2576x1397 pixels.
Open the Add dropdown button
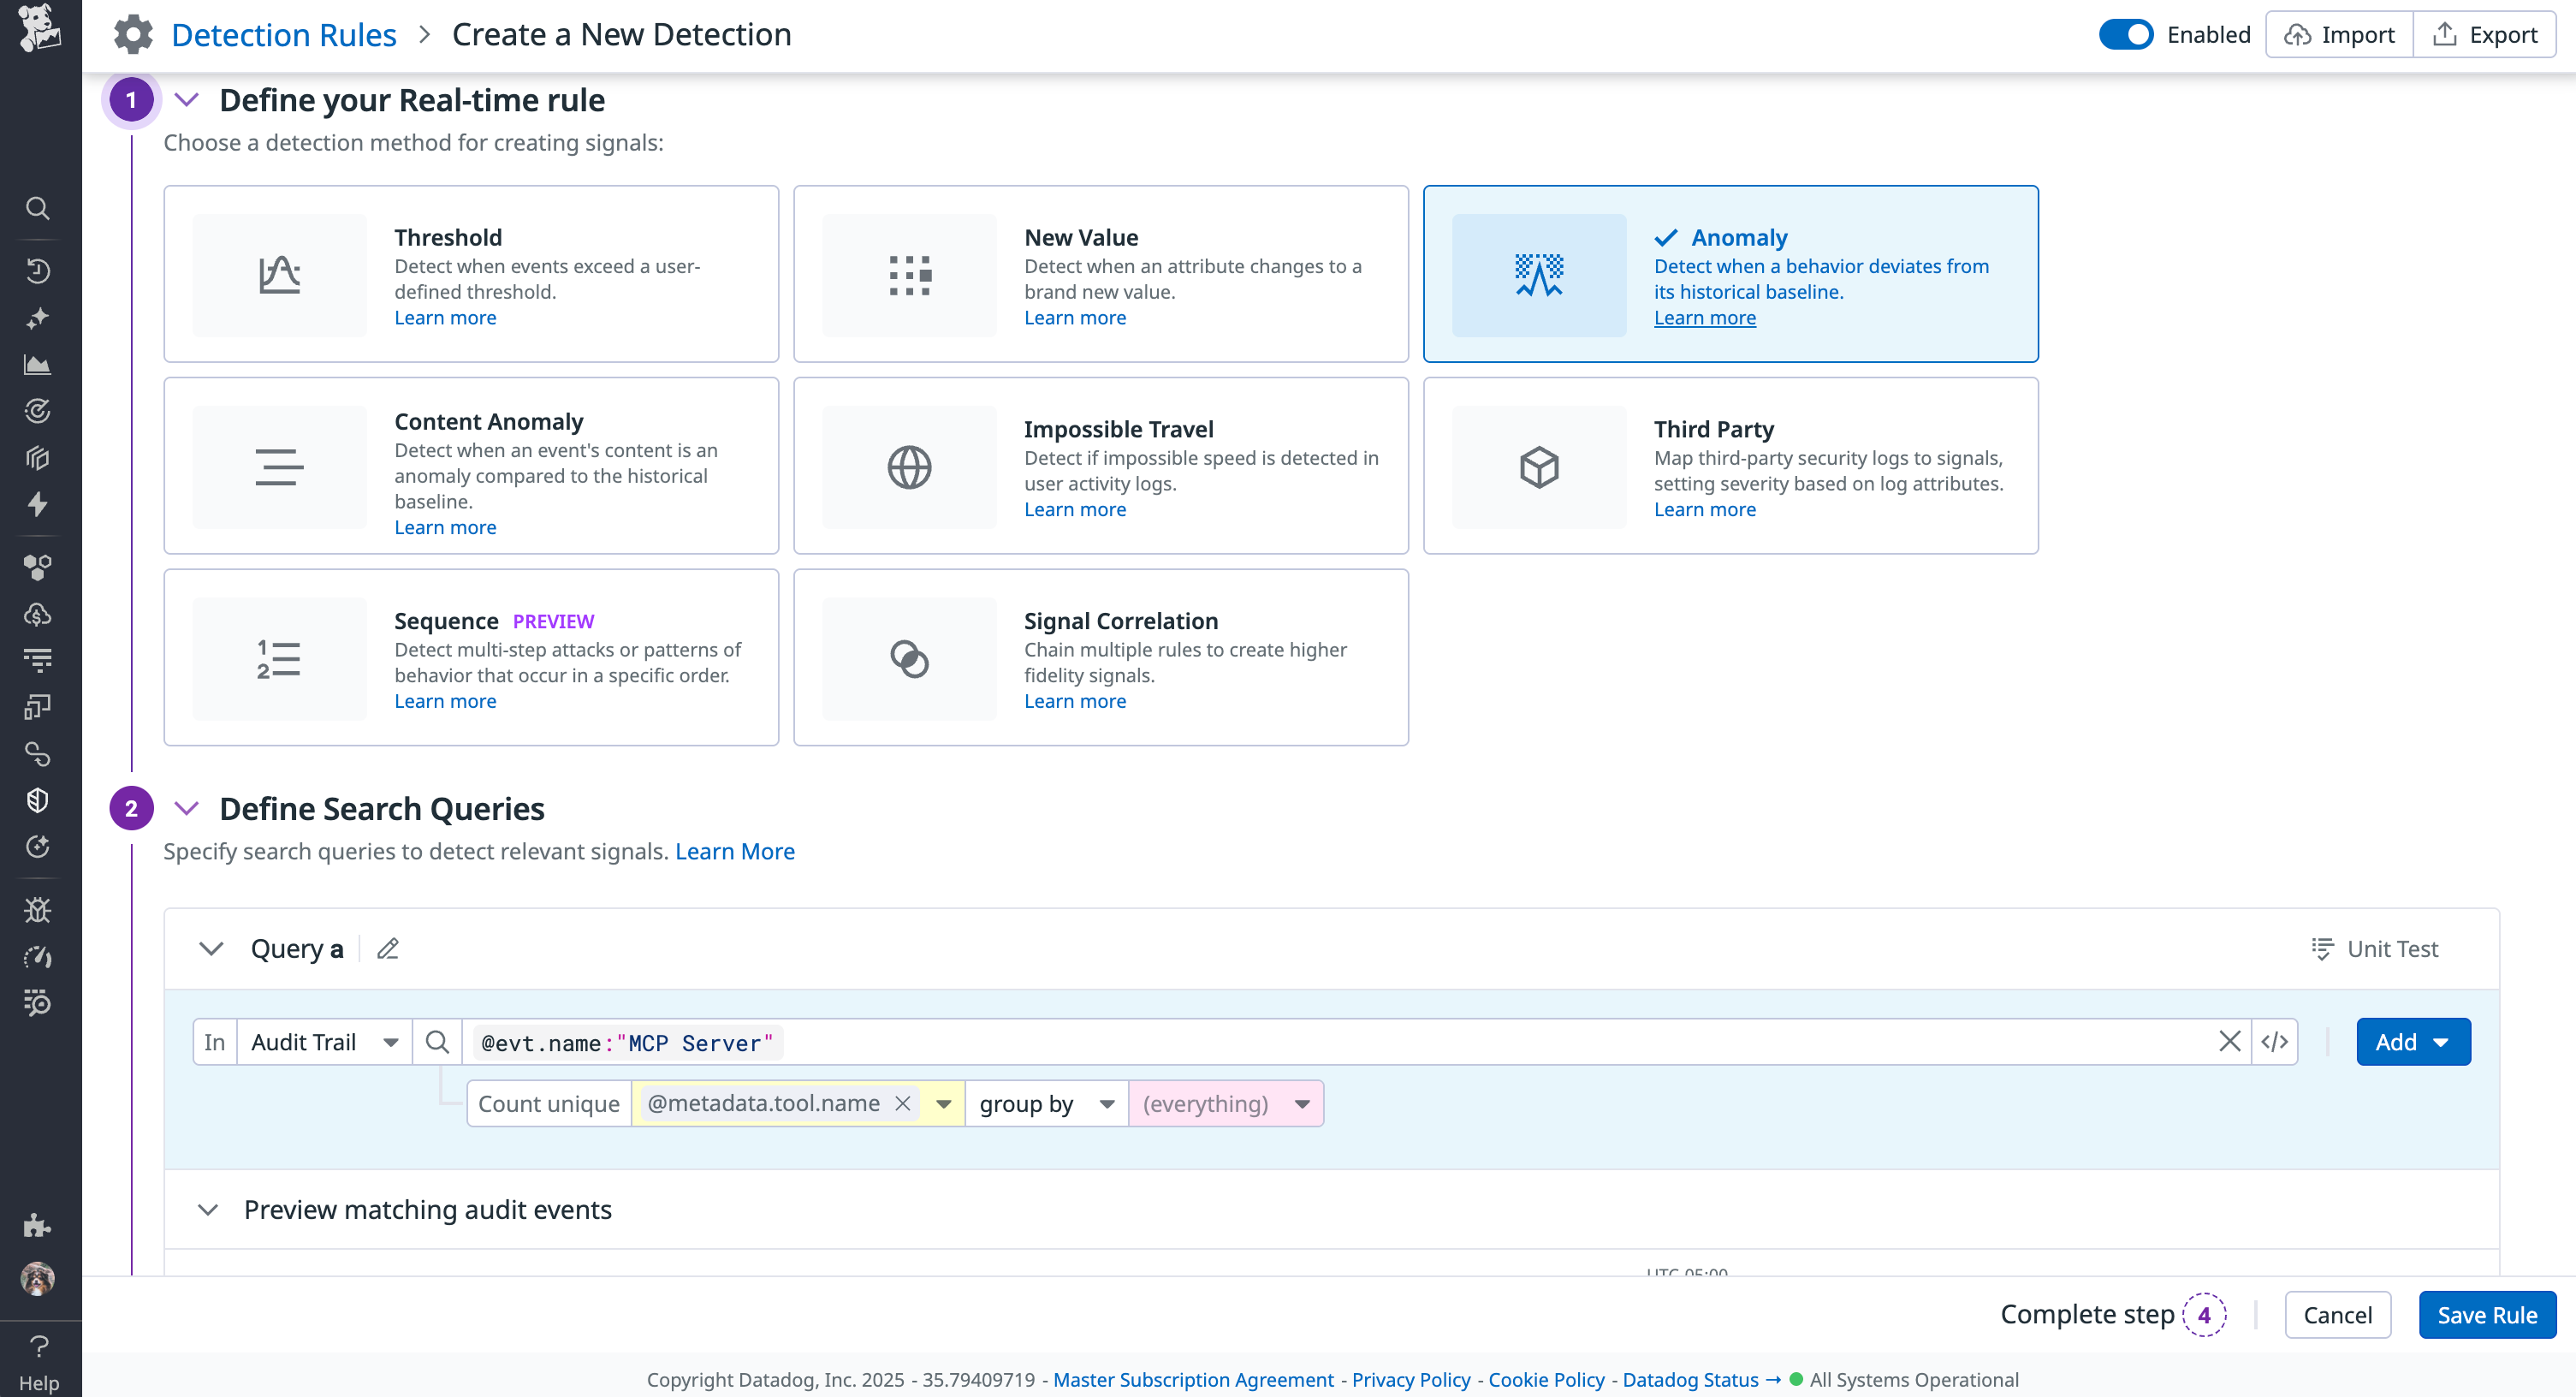click(2412, 1041)
